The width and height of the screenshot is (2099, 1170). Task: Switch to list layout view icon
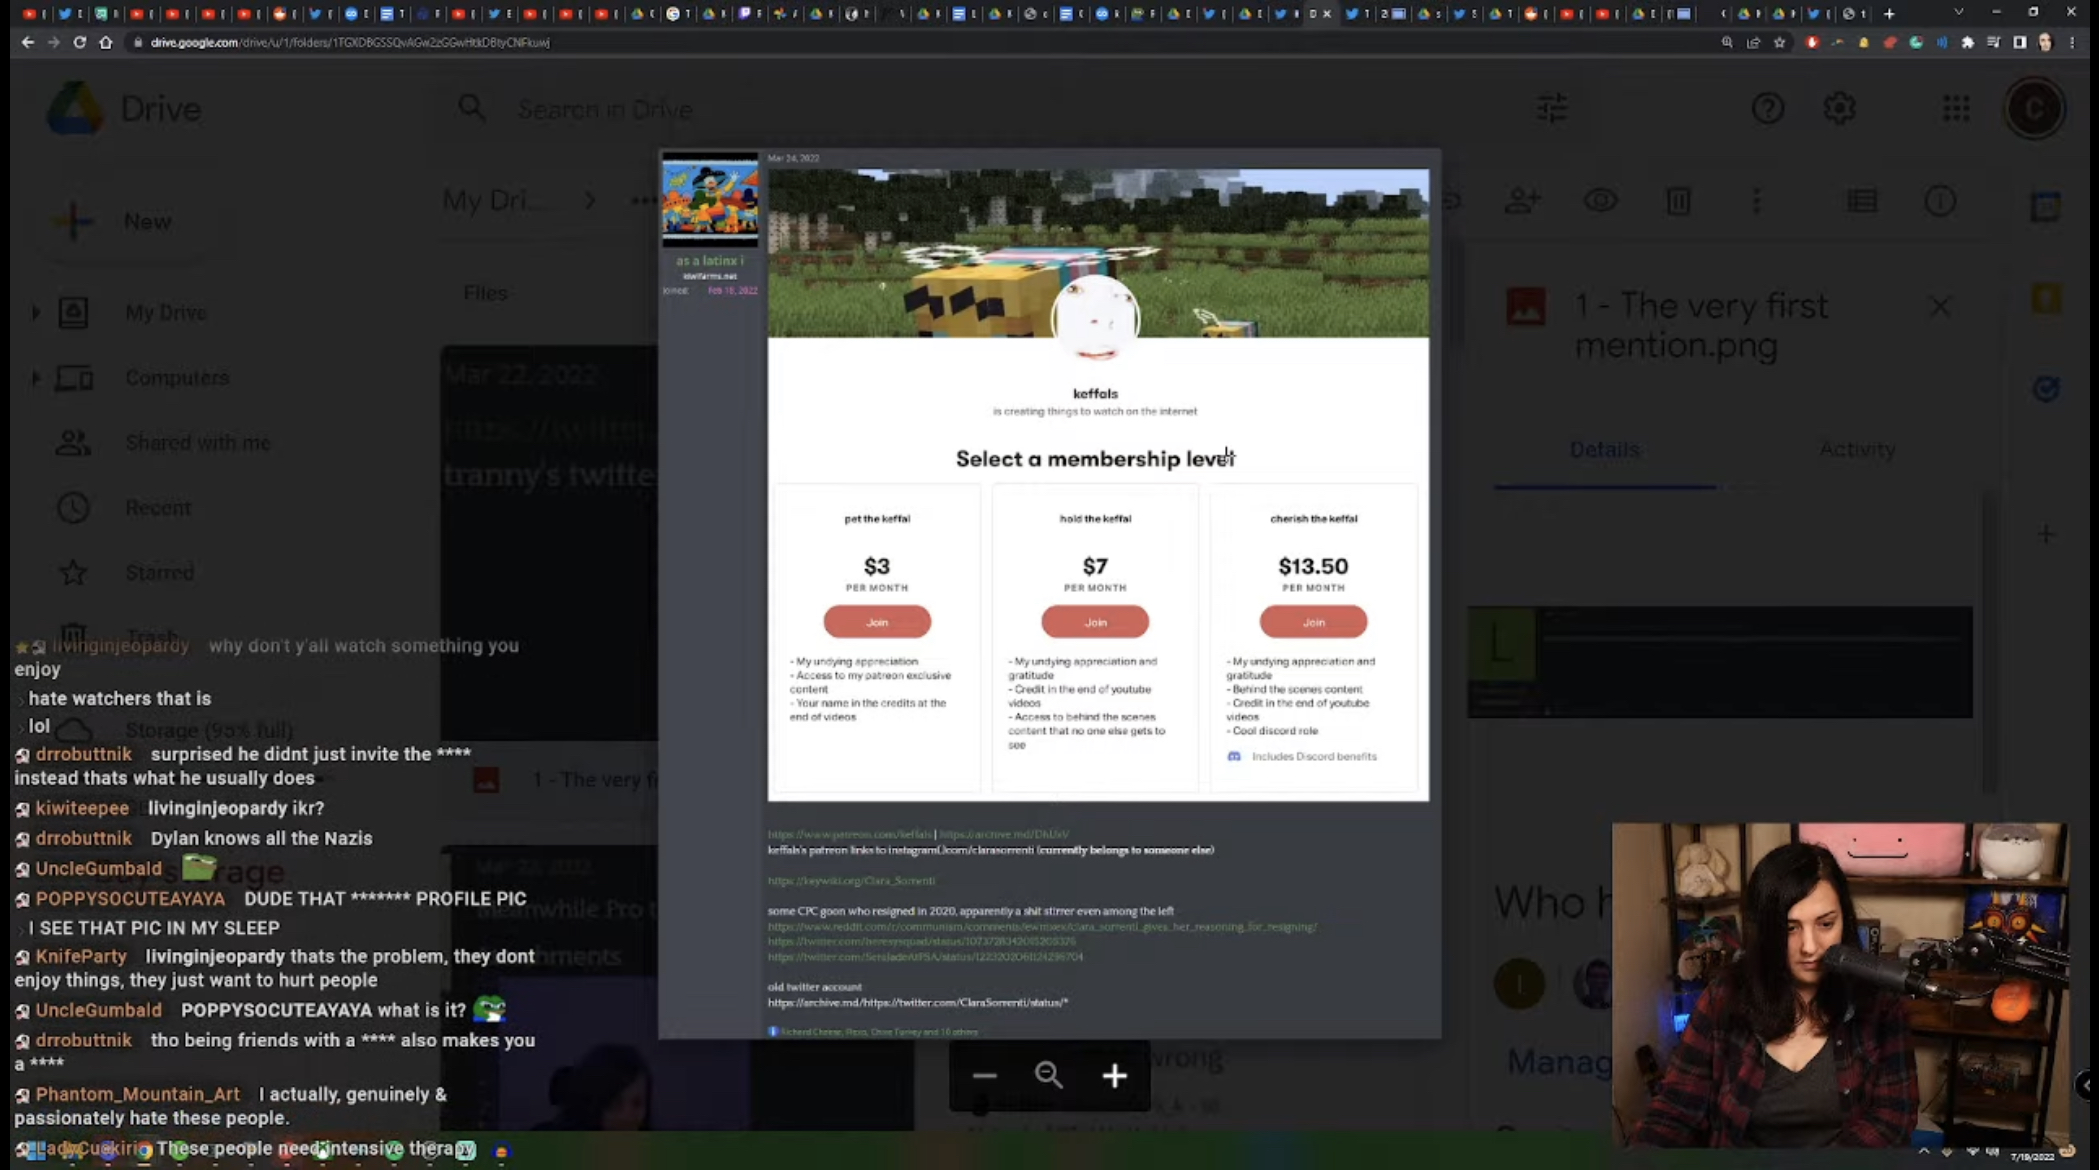[x=1862, y=201]
